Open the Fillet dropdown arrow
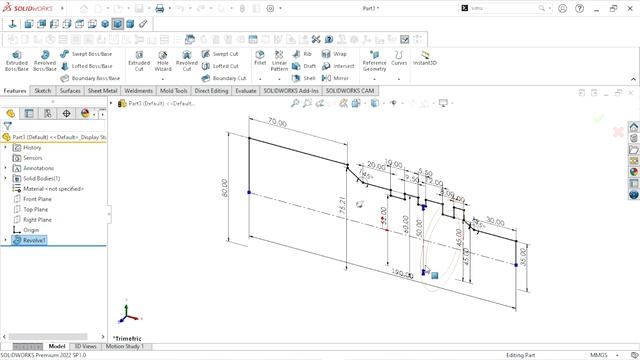 [x=260, y=79]
